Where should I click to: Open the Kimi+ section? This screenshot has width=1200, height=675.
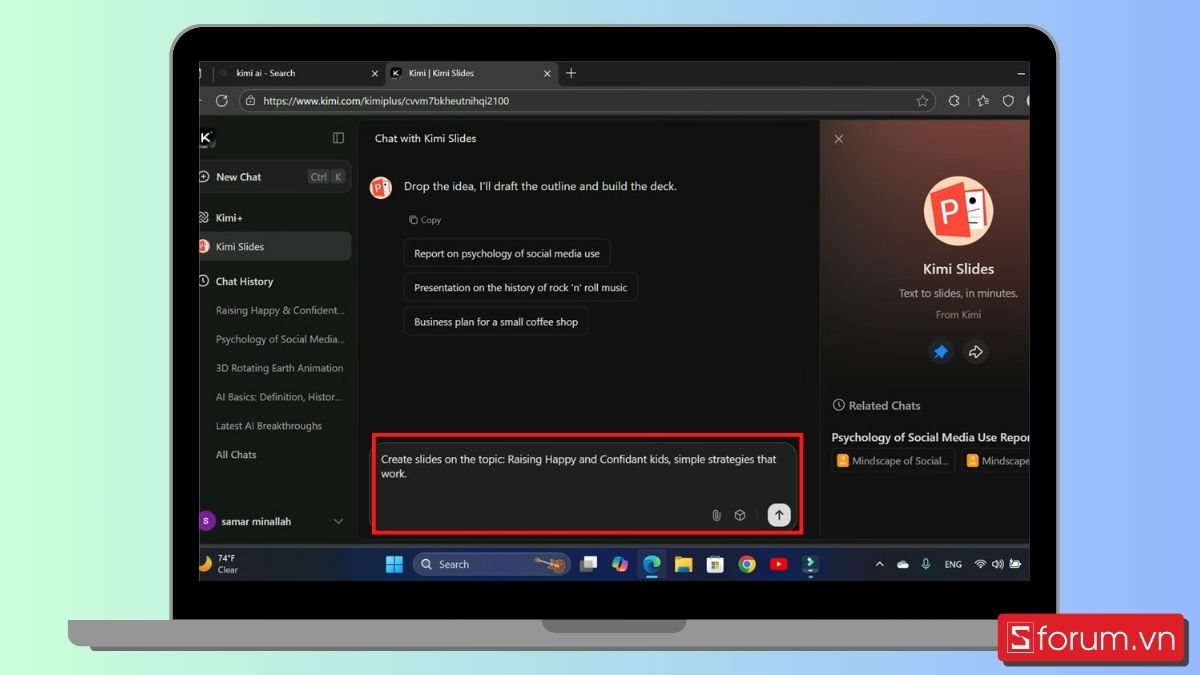229,217
